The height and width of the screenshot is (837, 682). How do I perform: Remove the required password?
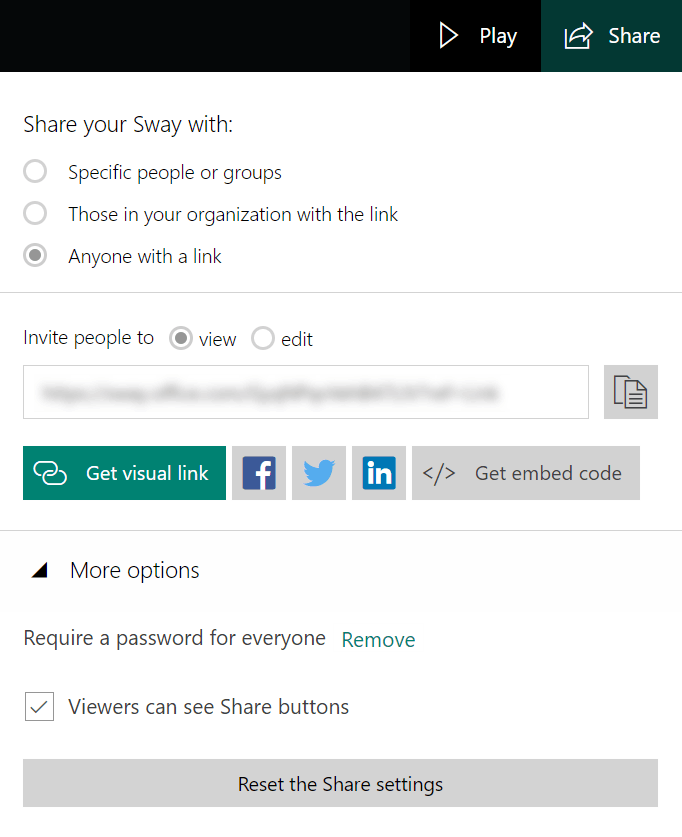(378, 640)
